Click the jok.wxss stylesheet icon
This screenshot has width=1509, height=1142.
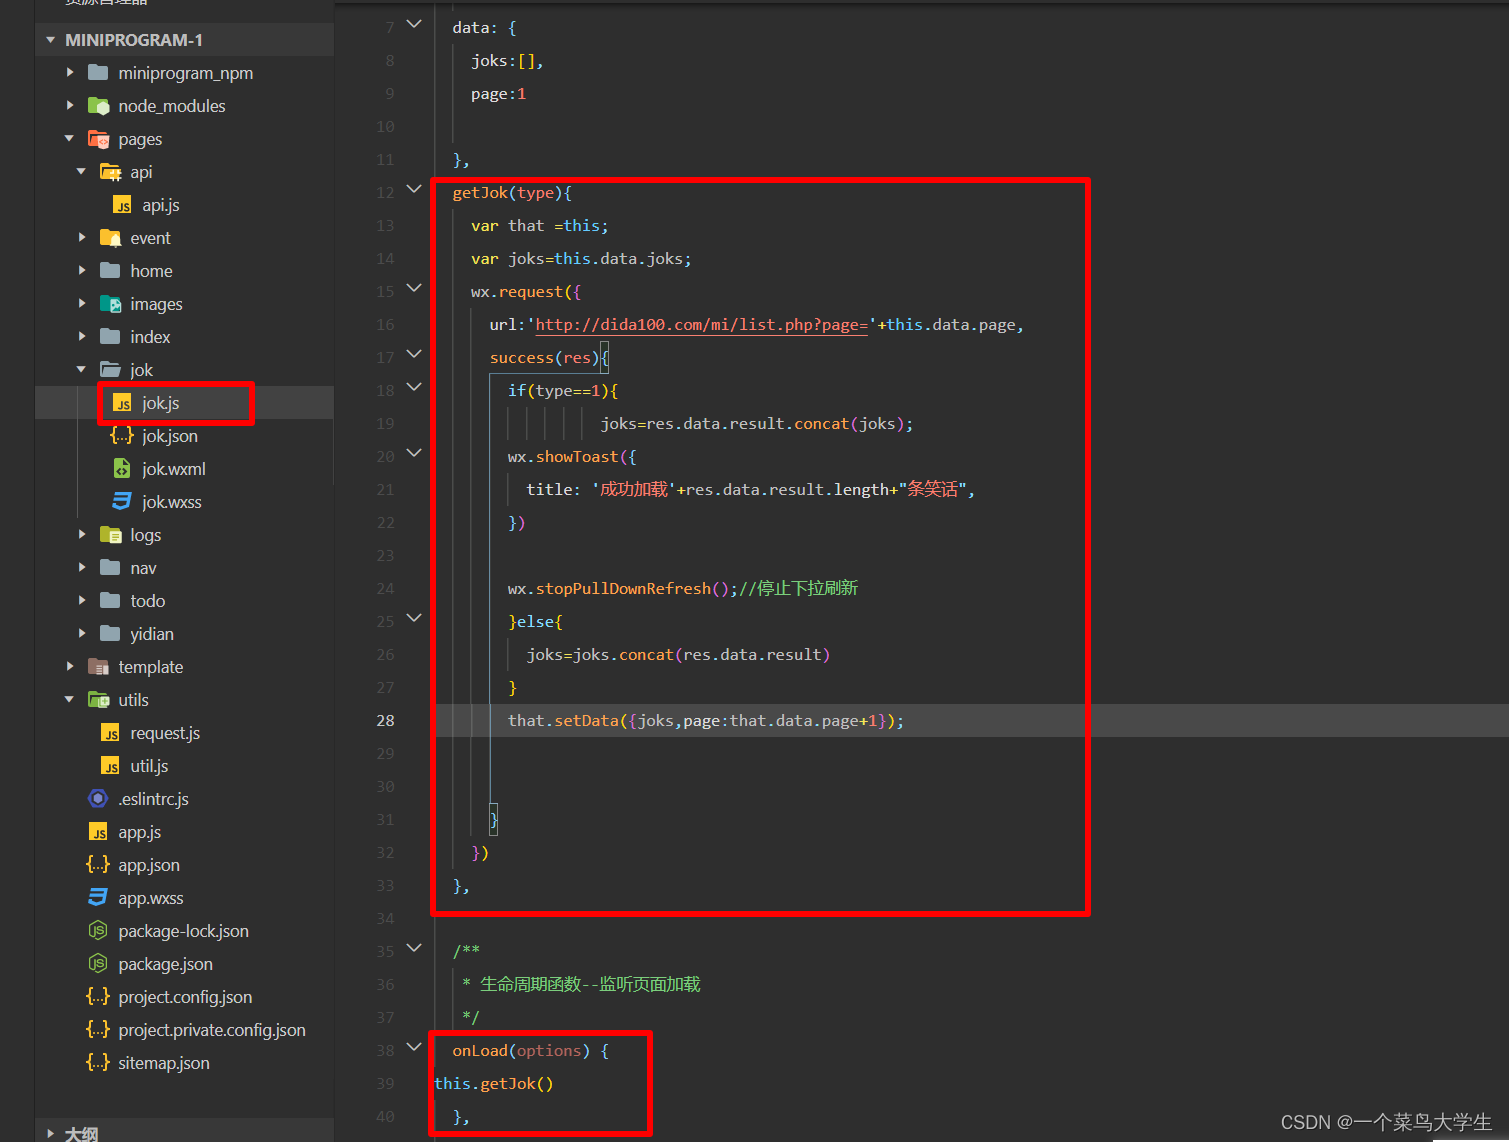click(x=122, y=502)
